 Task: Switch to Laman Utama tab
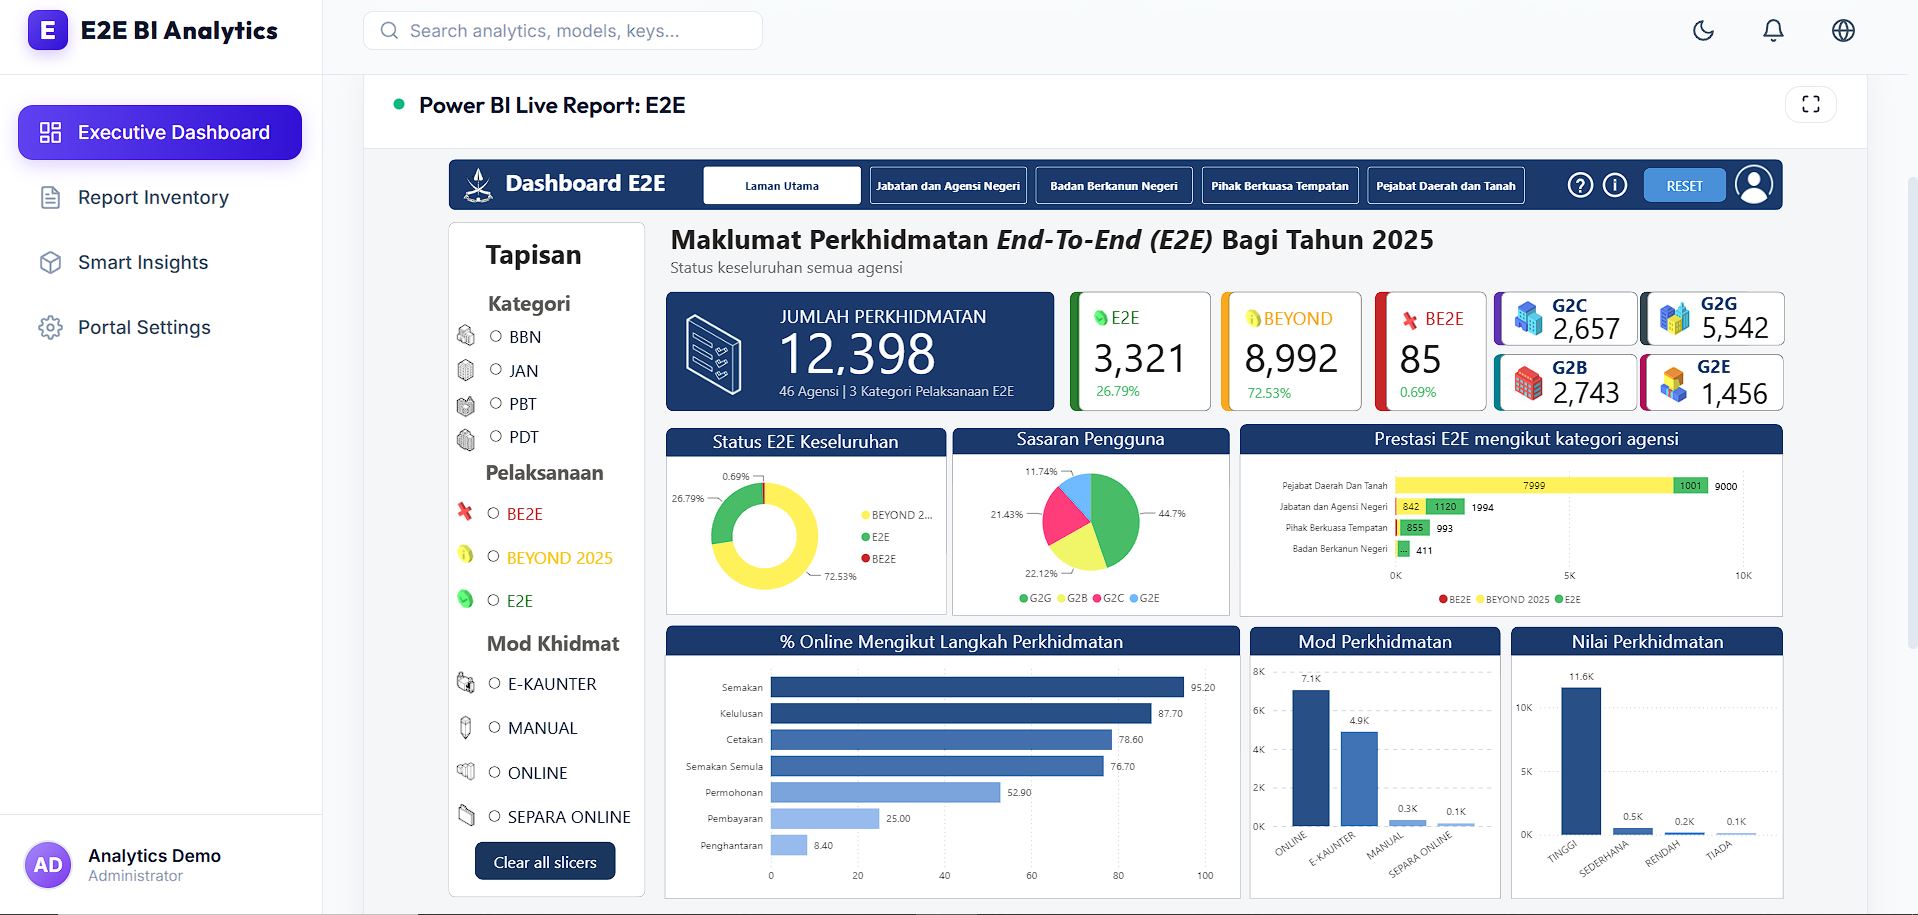pyautogui.click(x=782, y=185)
